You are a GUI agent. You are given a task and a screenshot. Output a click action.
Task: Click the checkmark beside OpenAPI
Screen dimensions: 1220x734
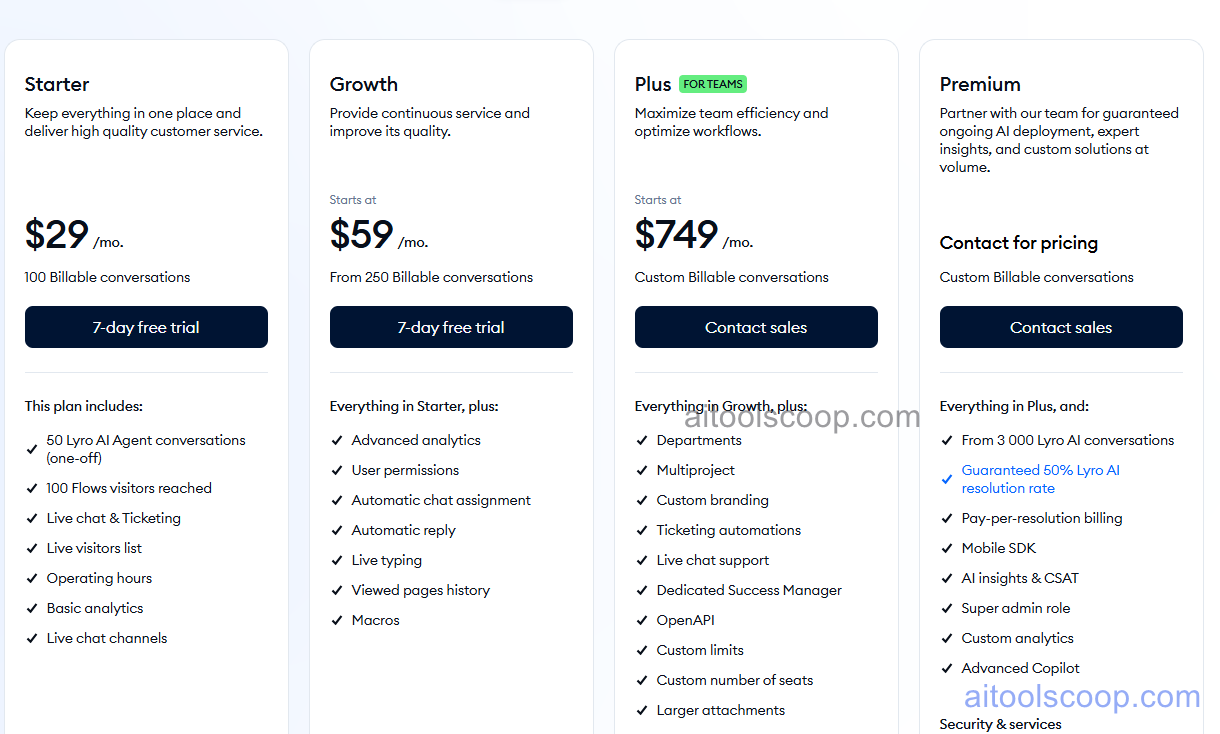642,620
